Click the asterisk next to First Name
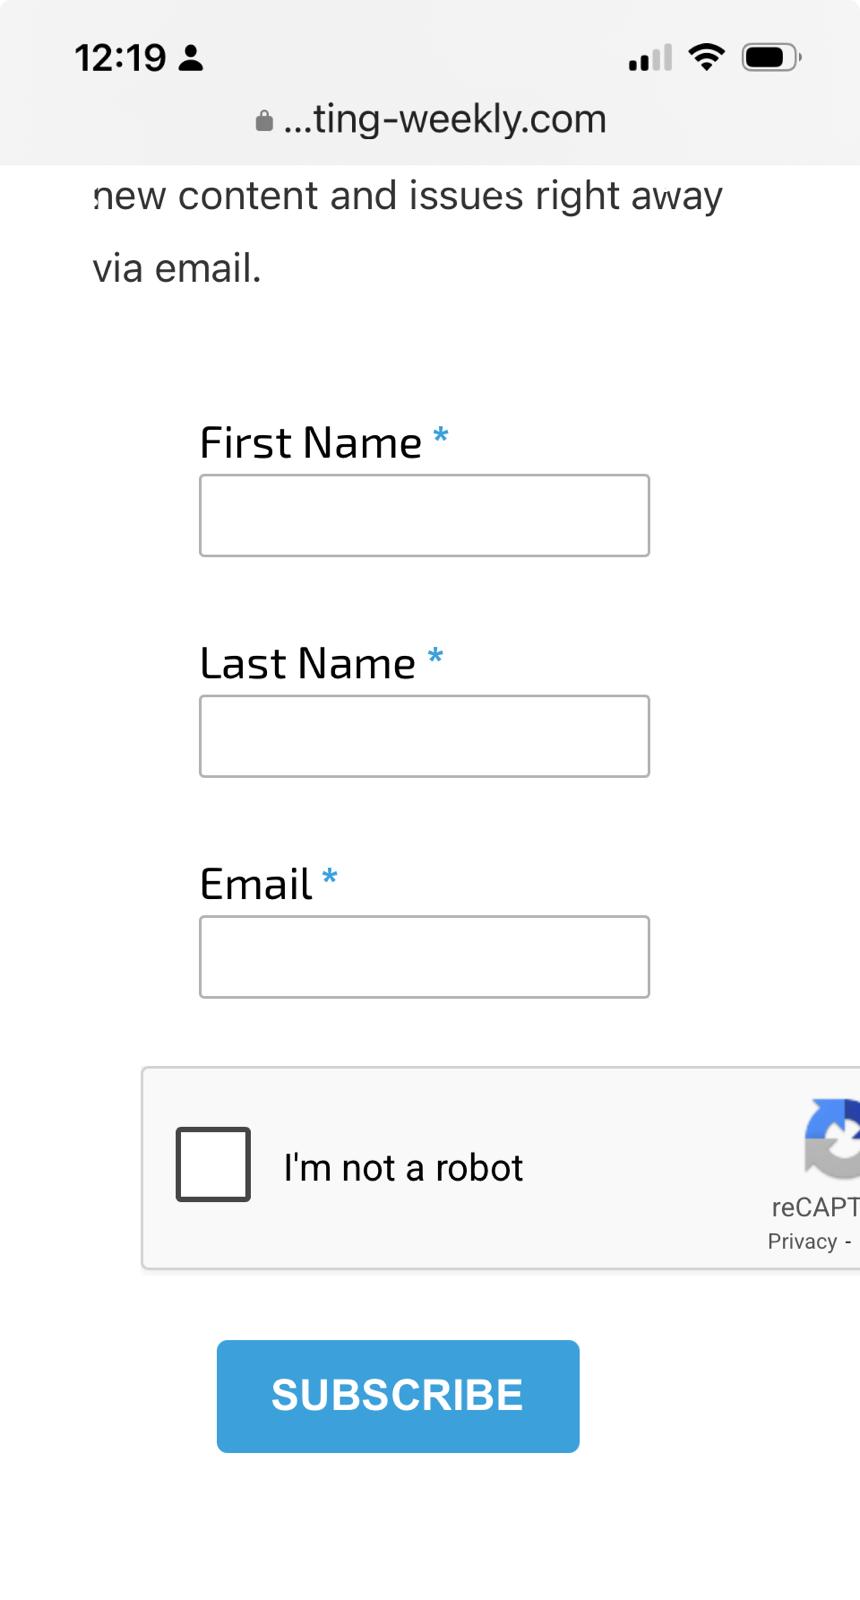Screen dimensions: 860x1600 pos(440,436)
